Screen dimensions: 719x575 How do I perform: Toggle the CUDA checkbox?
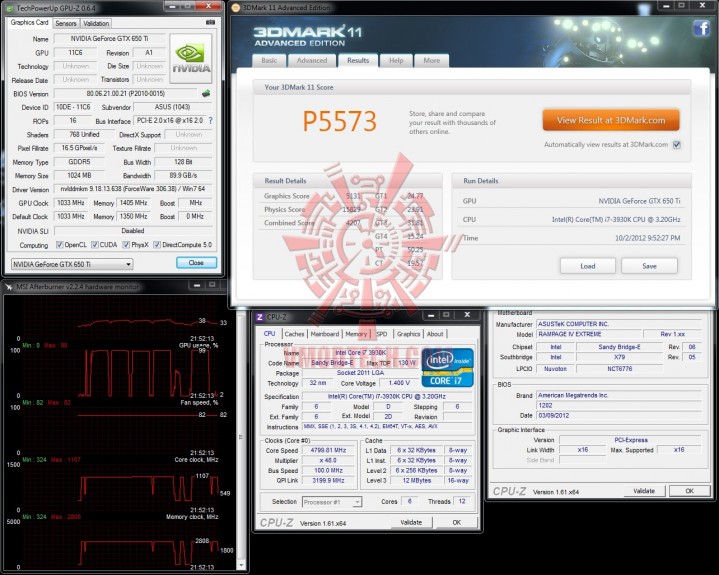(95, 245)
